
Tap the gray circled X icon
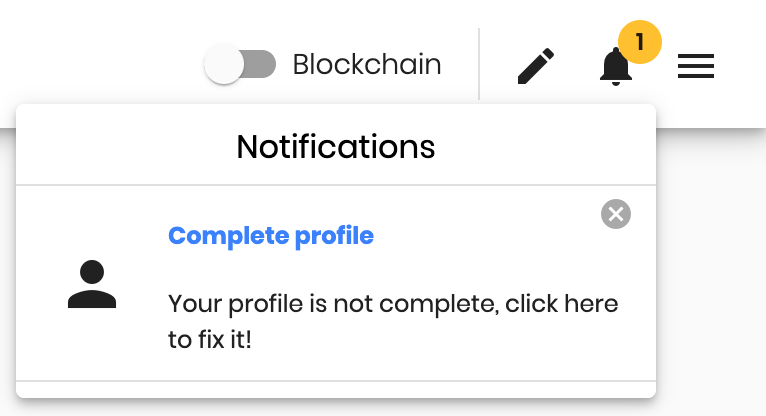(616, 214)
